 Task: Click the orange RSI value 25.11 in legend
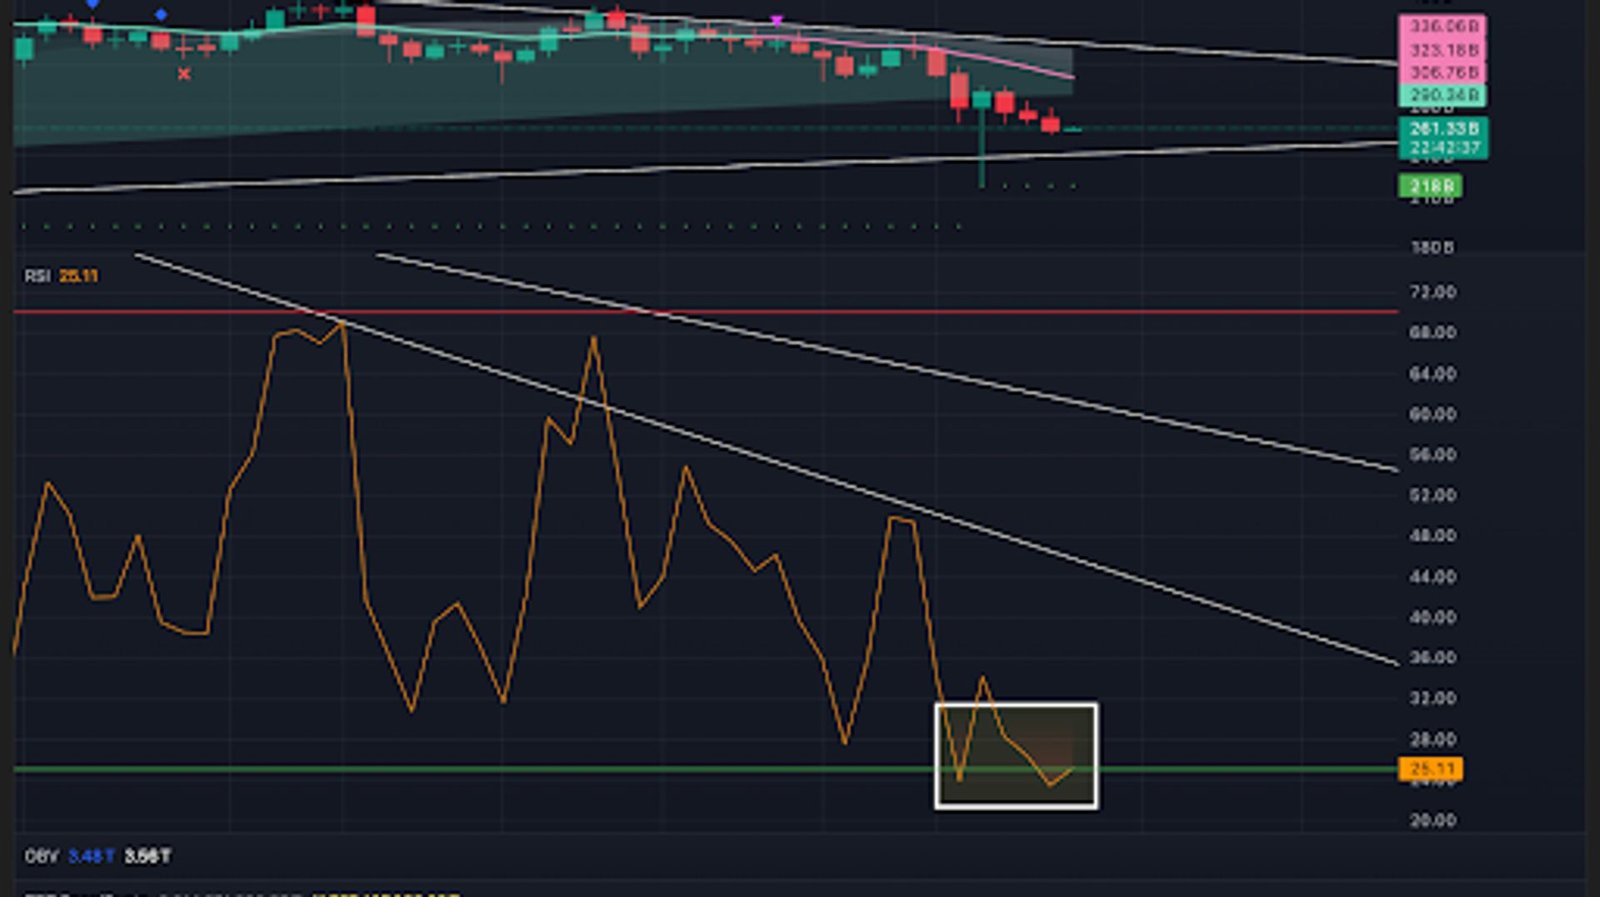(x=78, y=276)
